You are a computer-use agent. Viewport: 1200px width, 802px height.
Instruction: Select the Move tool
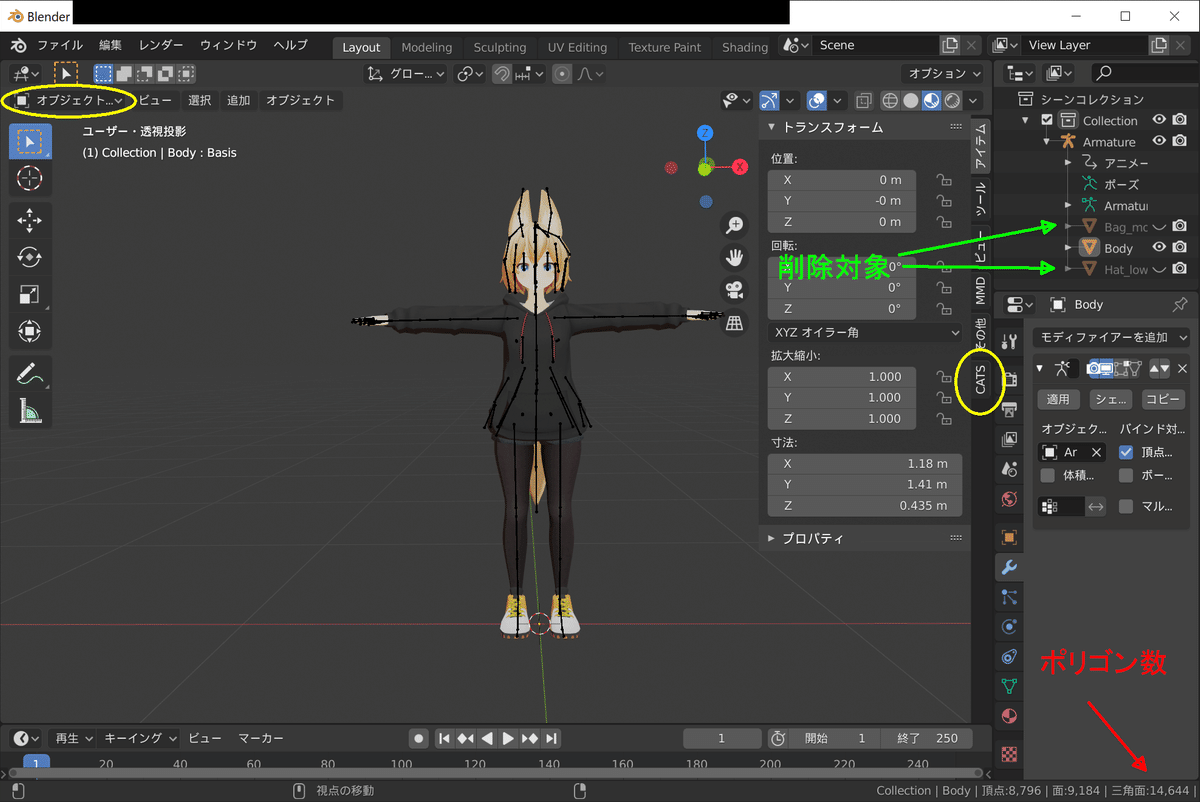[x=30, y=220]
